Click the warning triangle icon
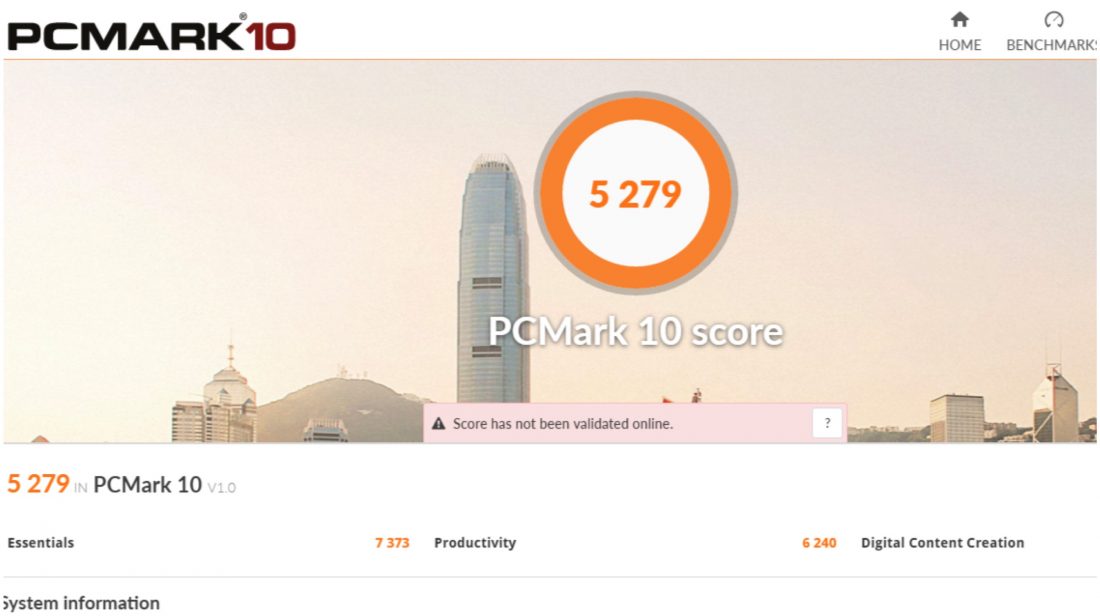 pyautogui.click(x=438, y=423)
